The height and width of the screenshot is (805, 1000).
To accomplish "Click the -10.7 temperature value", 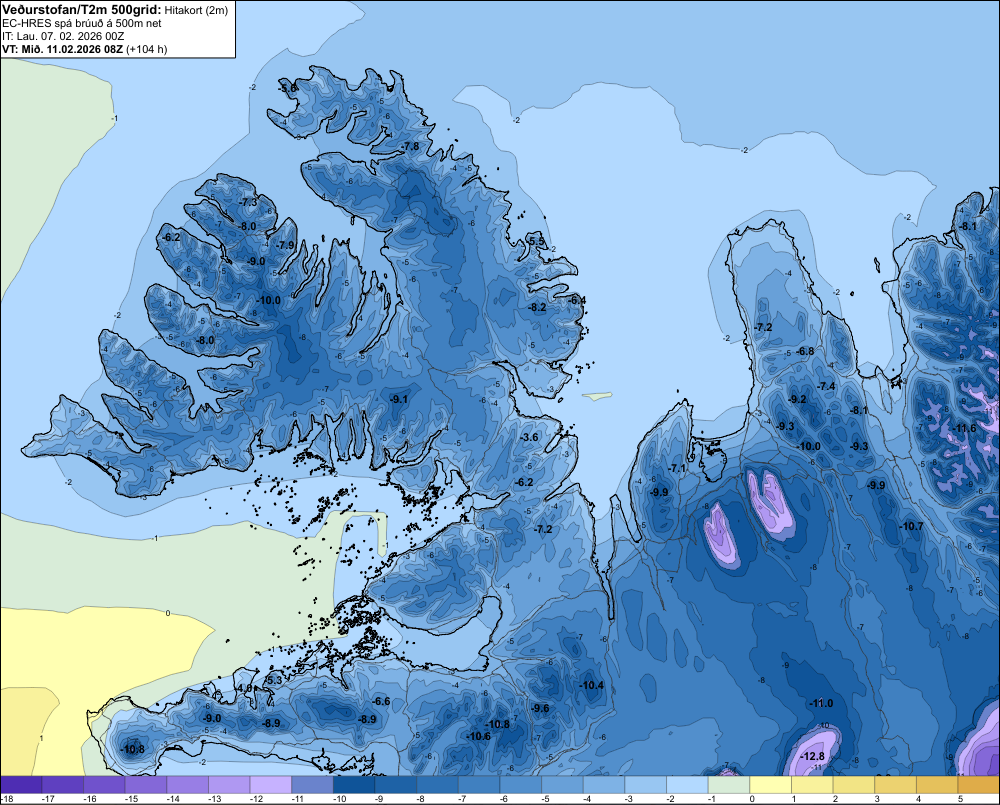I will click(x=911, y=526).
